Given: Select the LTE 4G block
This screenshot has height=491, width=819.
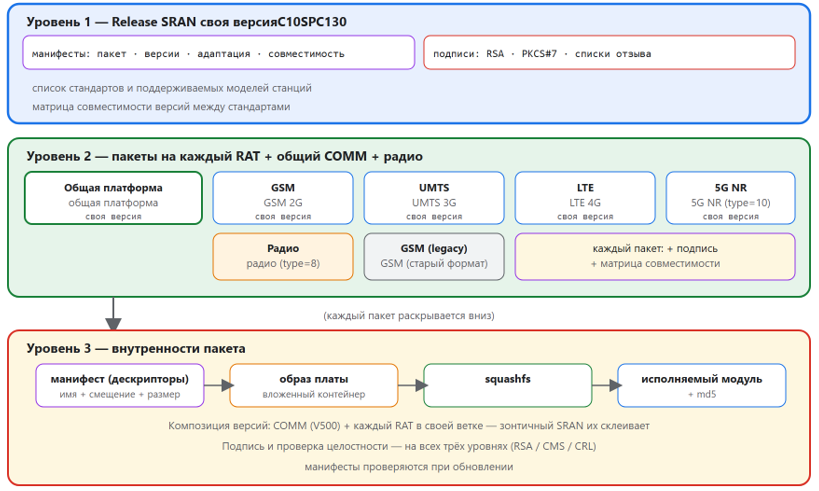Looking at the screenshot, I should (585, 198).
